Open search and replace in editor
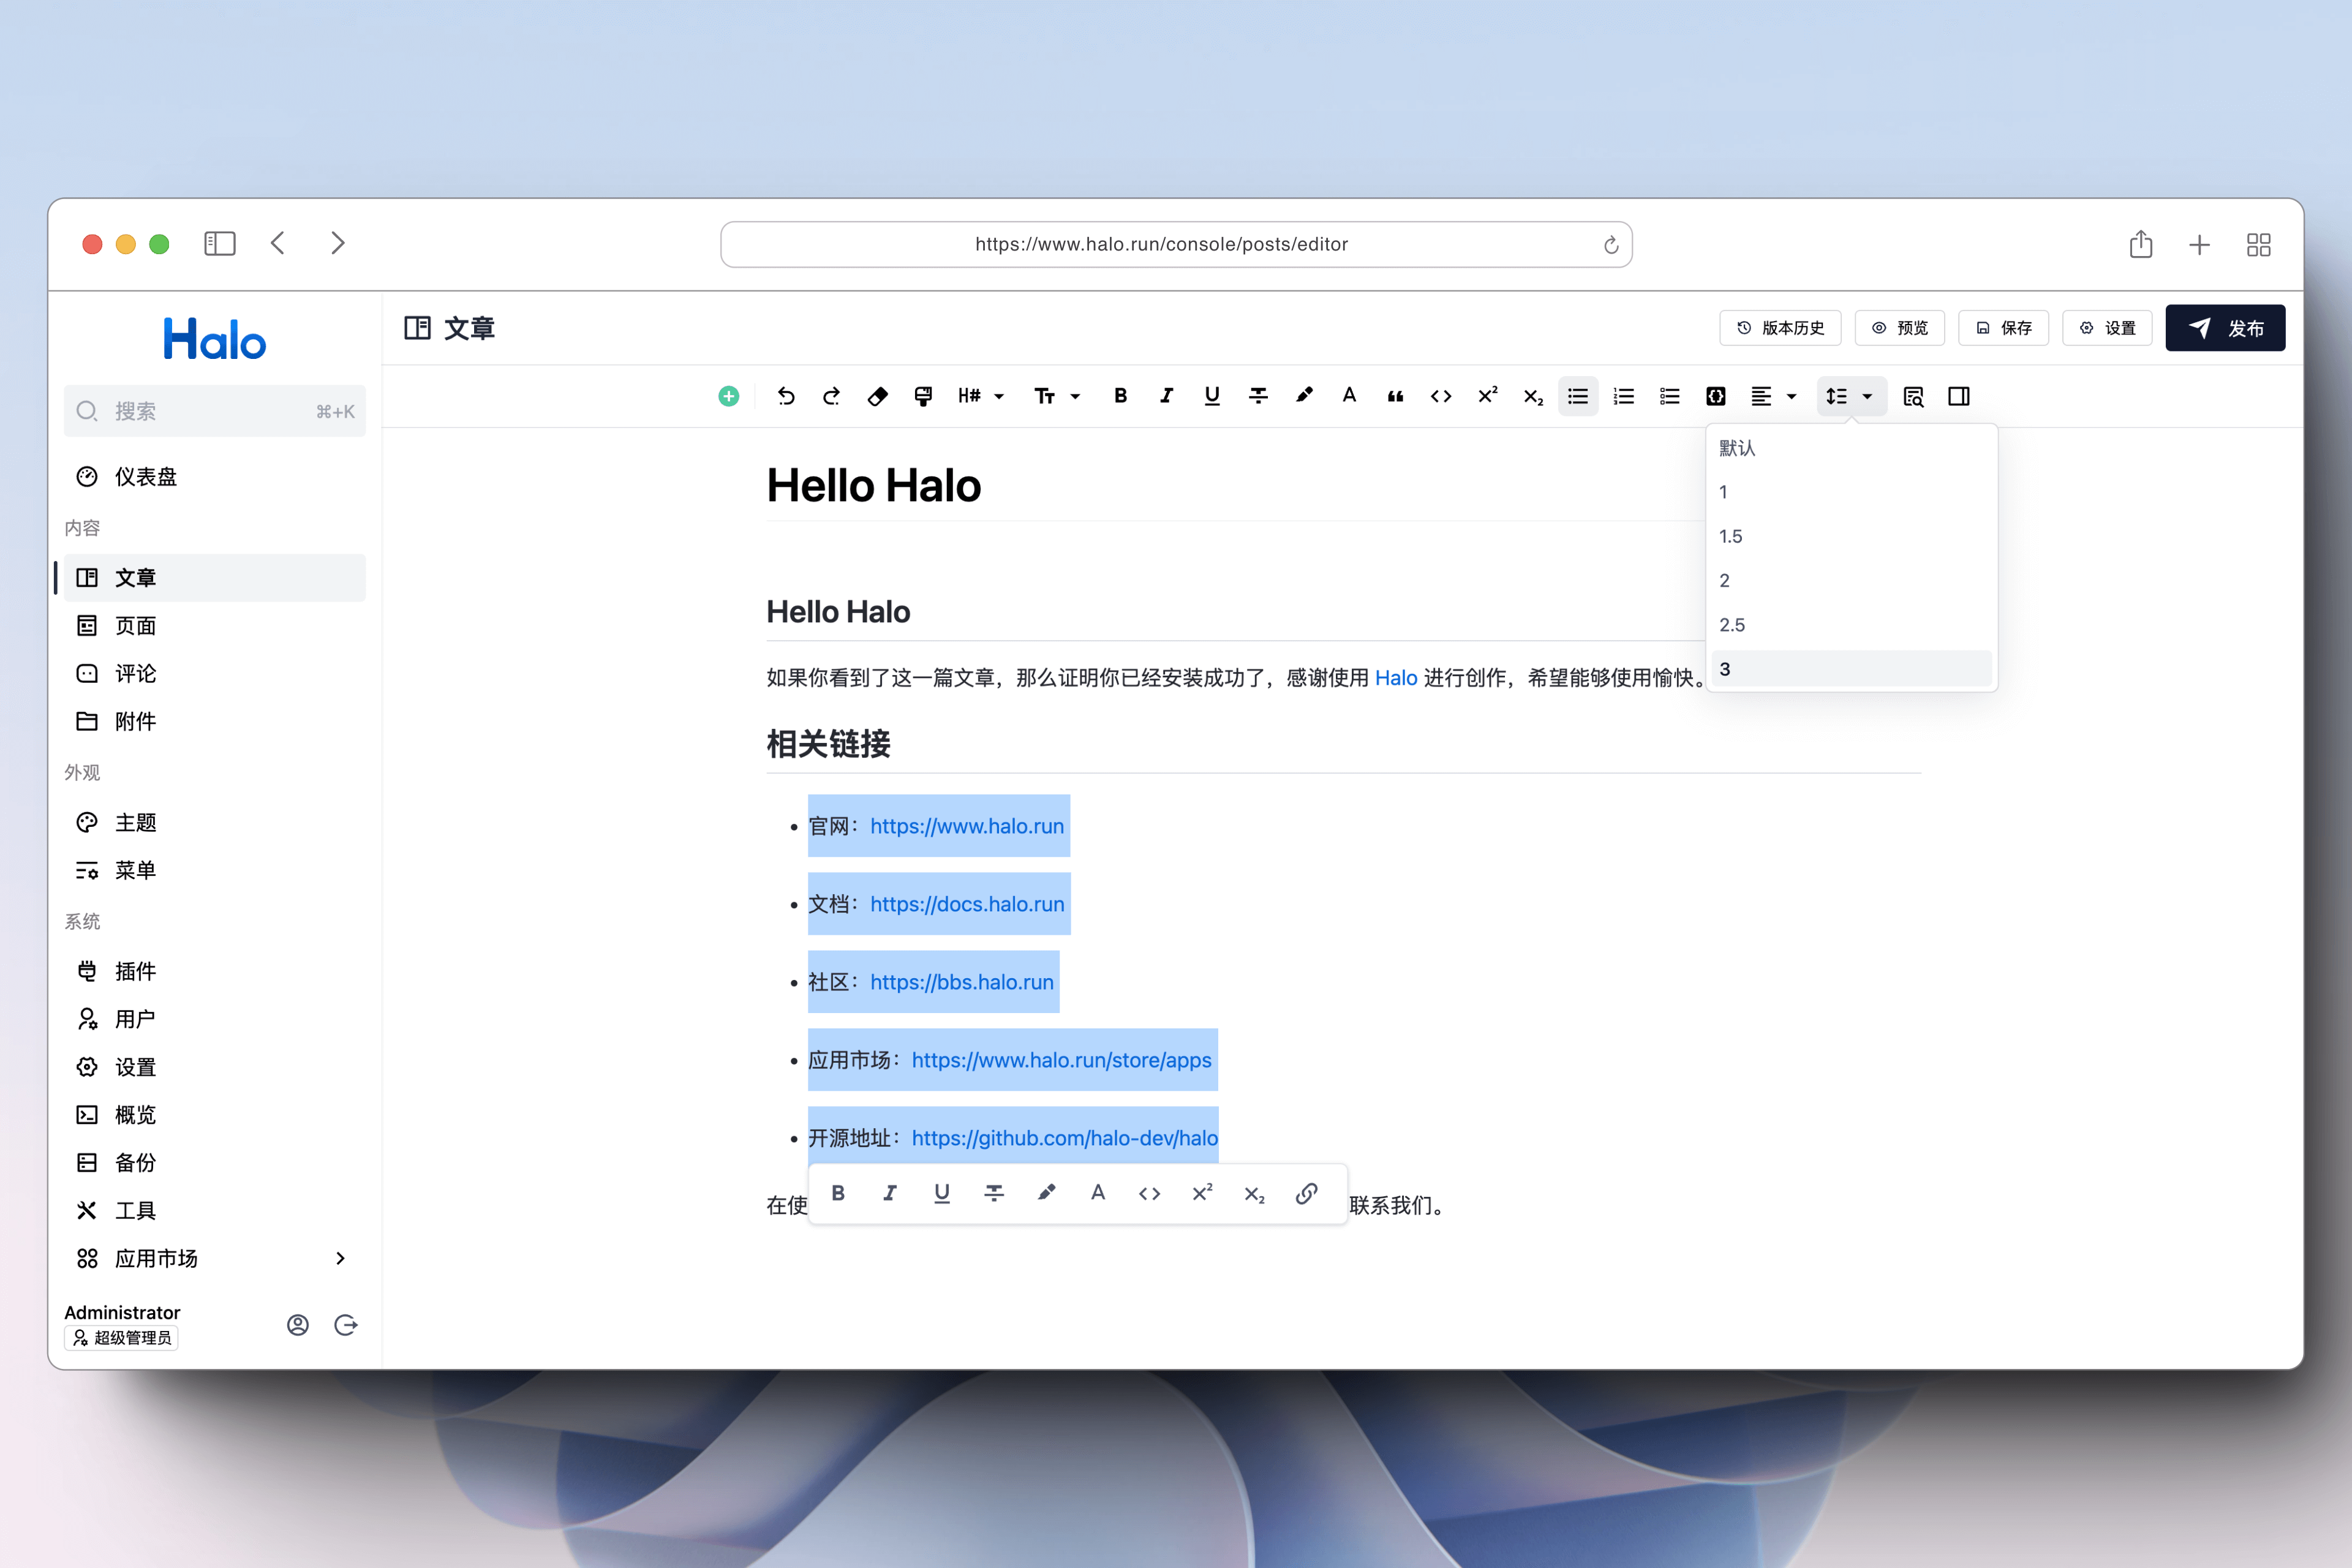 1914,396
